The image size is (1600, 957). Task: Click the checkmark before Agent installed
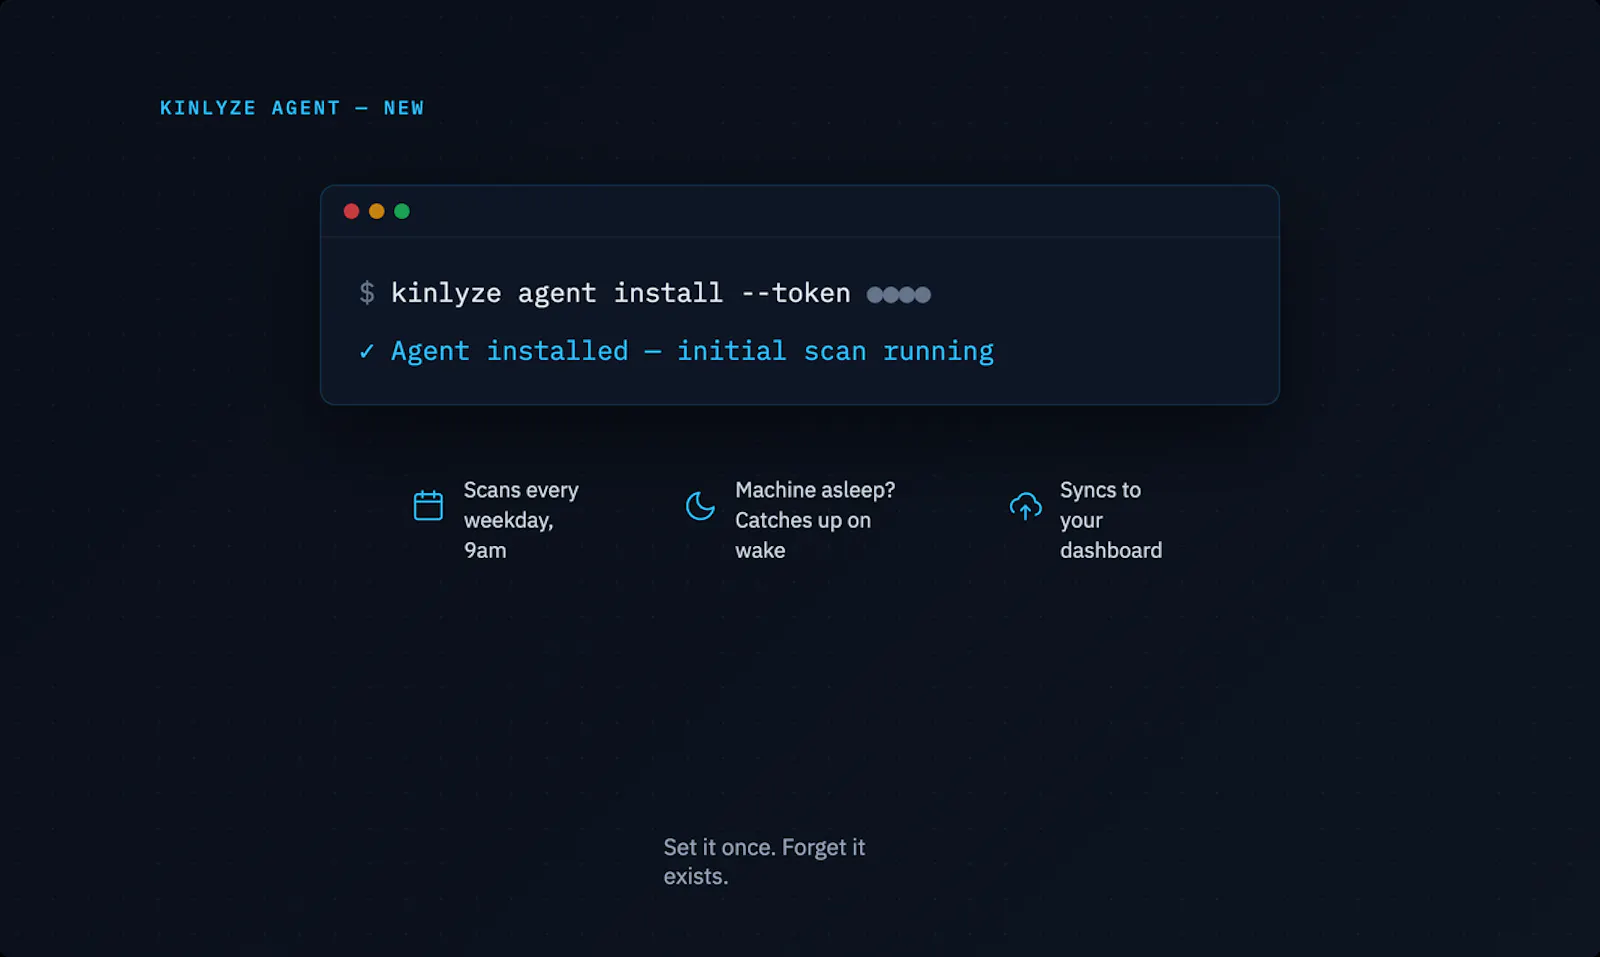tap(367, 351)
